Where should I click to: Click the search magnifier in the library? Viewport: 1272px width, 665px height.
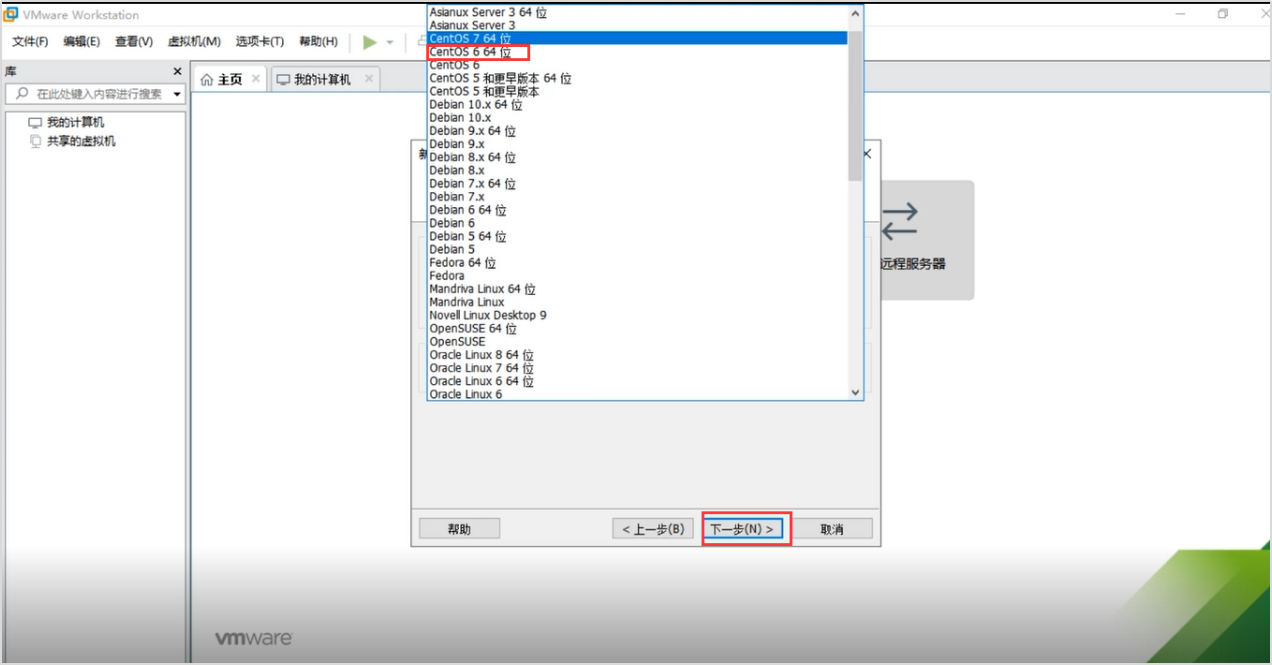coord(21,93)
